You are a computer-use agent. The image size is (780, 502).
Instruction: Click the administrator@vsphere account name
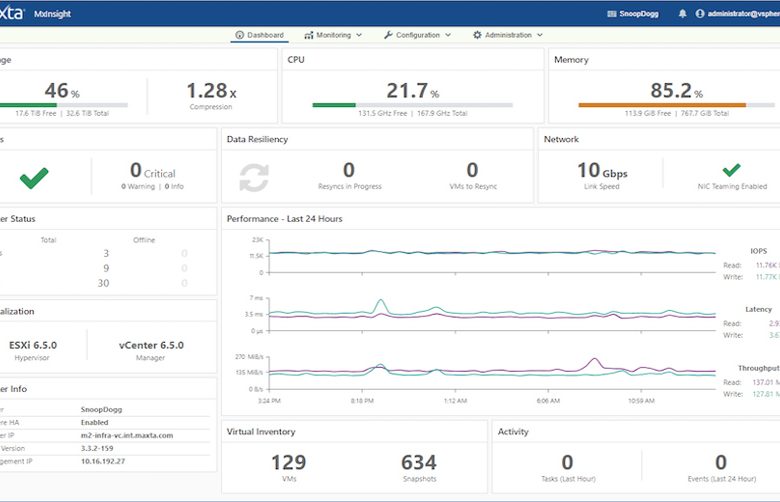[x=744, y=14]
